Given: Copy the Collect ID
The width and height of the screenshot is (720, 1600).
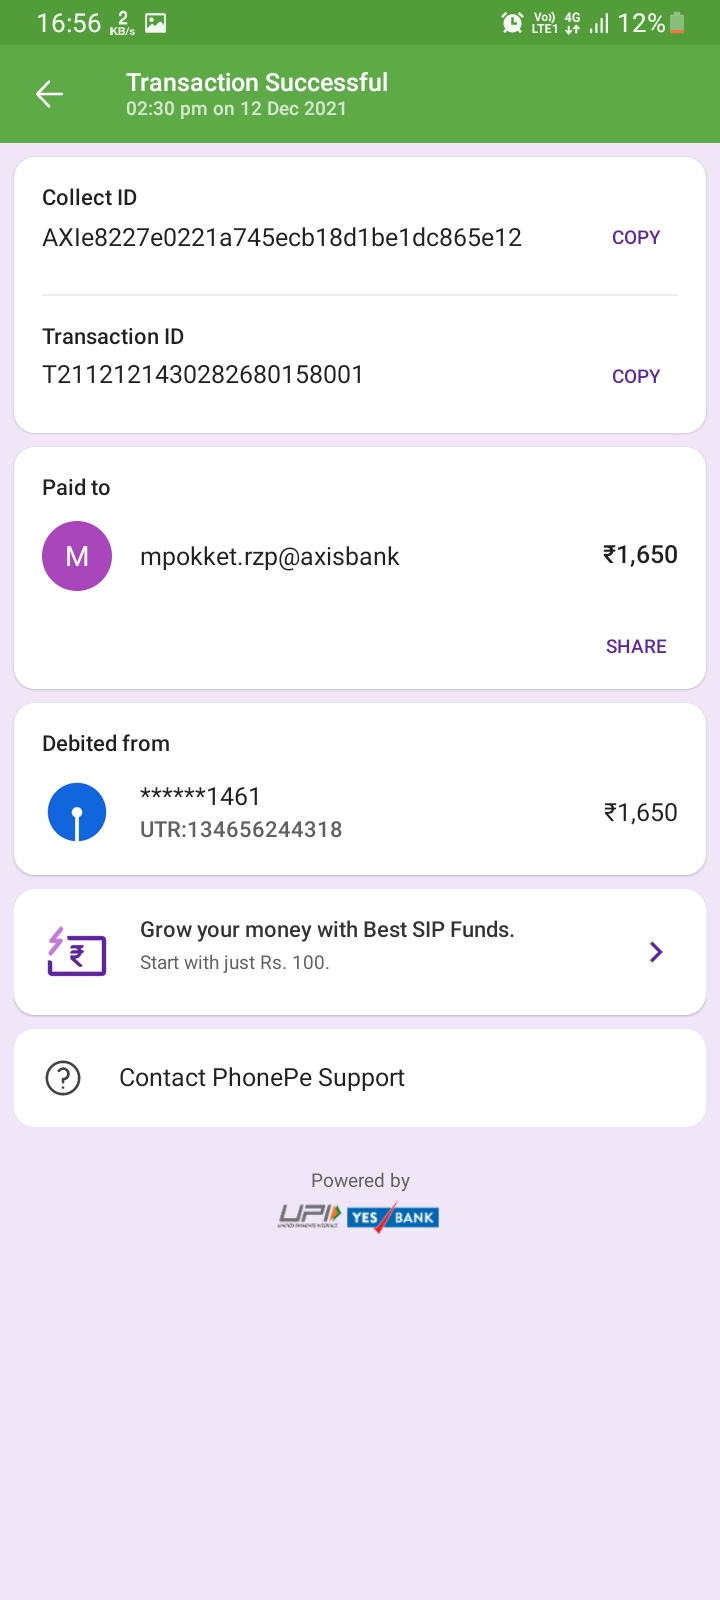Looking at the screenshot, I should (x=636, y=238).
